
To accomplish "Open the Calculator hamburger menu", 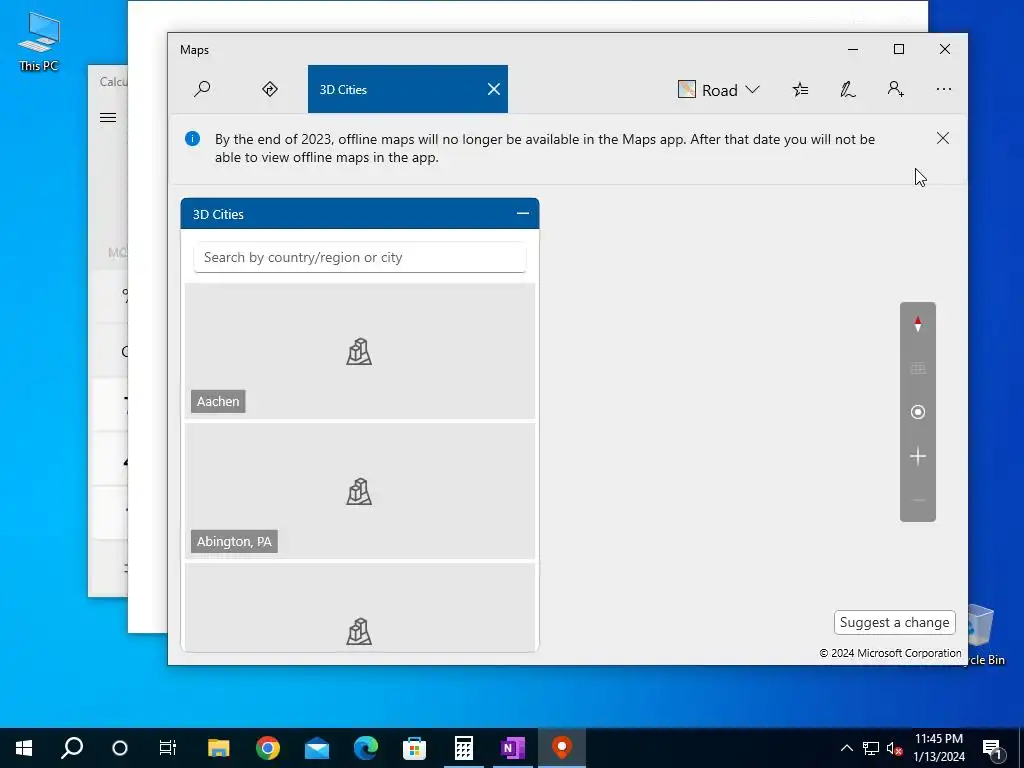I will point(108,118).
